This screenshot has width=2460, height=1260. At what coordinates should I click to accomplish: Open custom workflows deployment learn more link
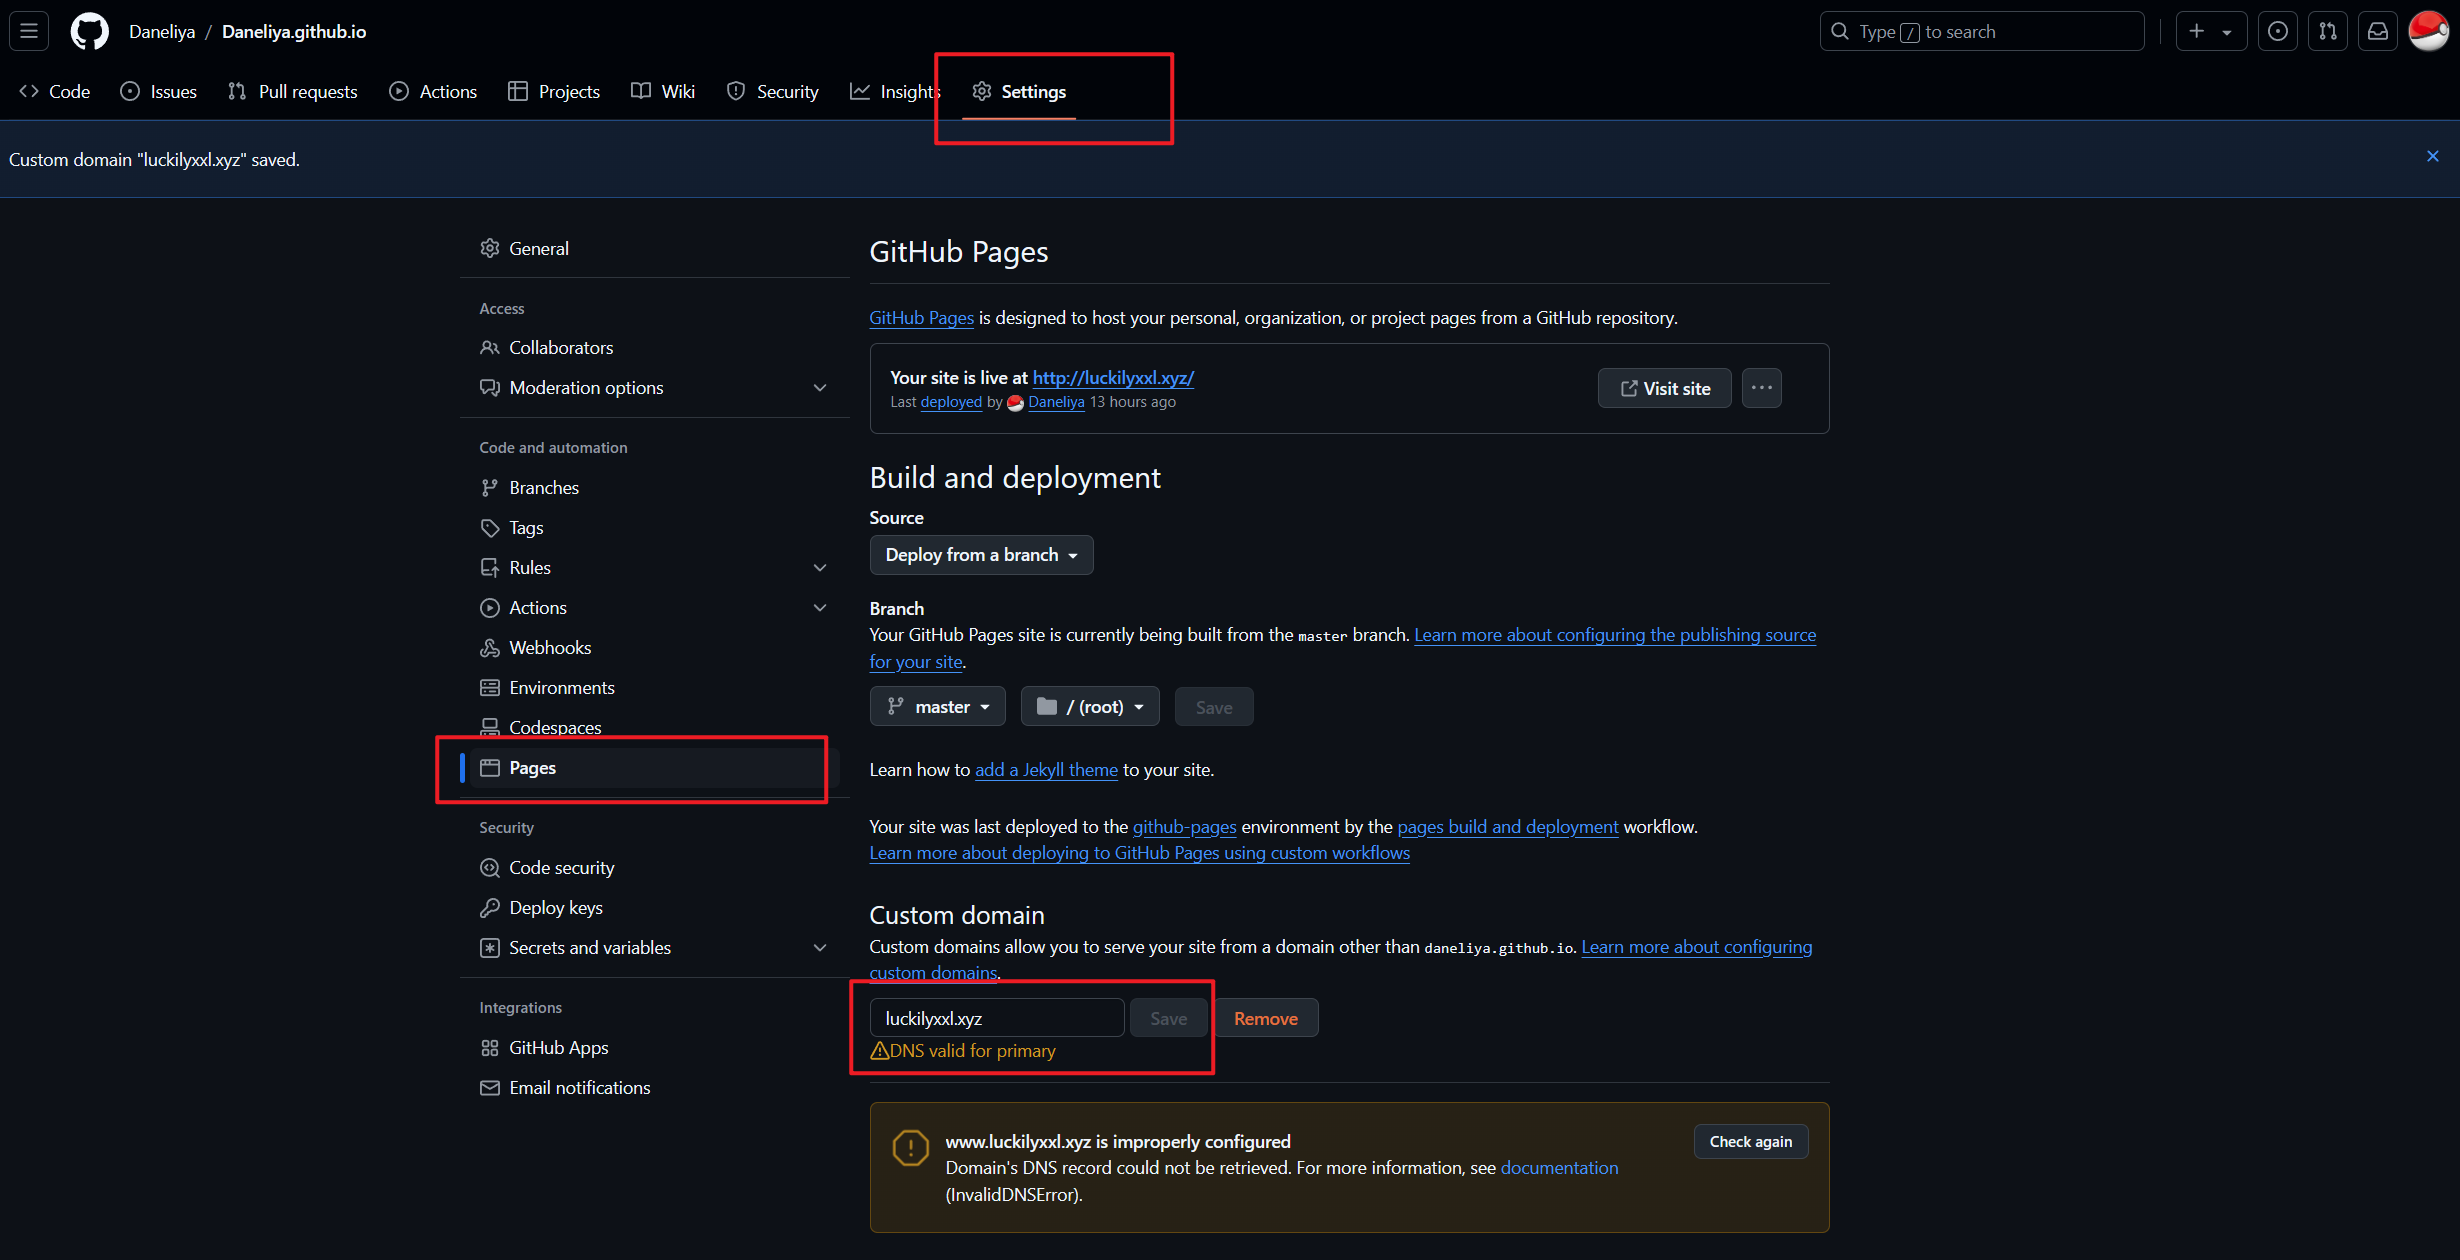1139,852
